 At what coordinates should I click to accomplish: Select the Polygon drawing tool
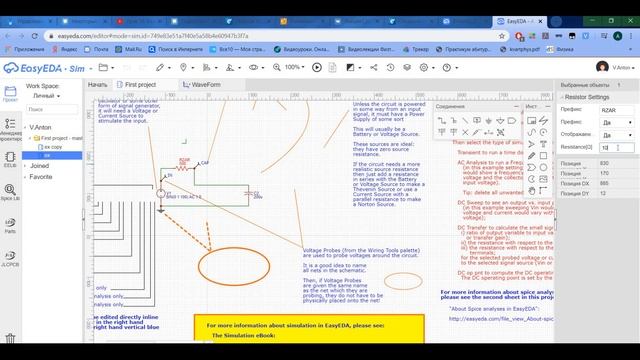(x=531, y=167)
